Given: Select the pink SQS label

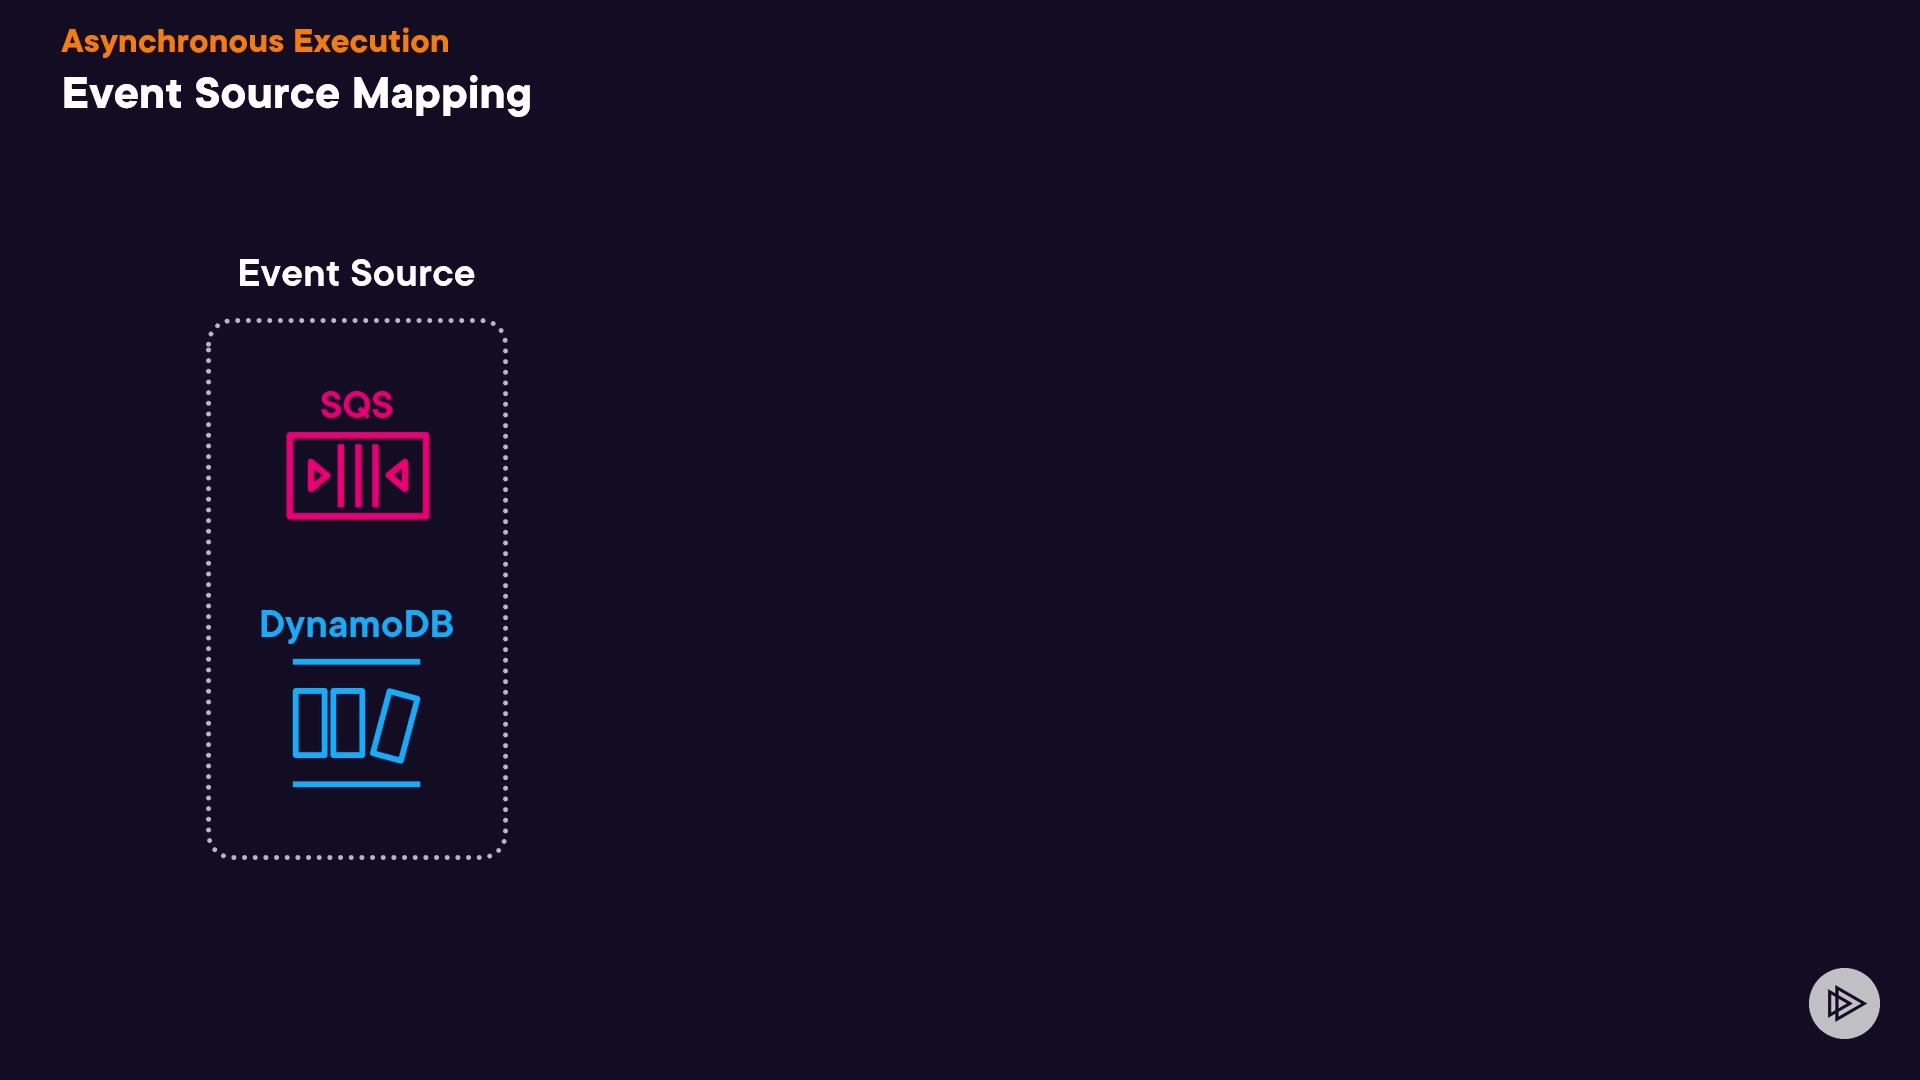Looking at the screenshot, I should click(x=356, y=405).
